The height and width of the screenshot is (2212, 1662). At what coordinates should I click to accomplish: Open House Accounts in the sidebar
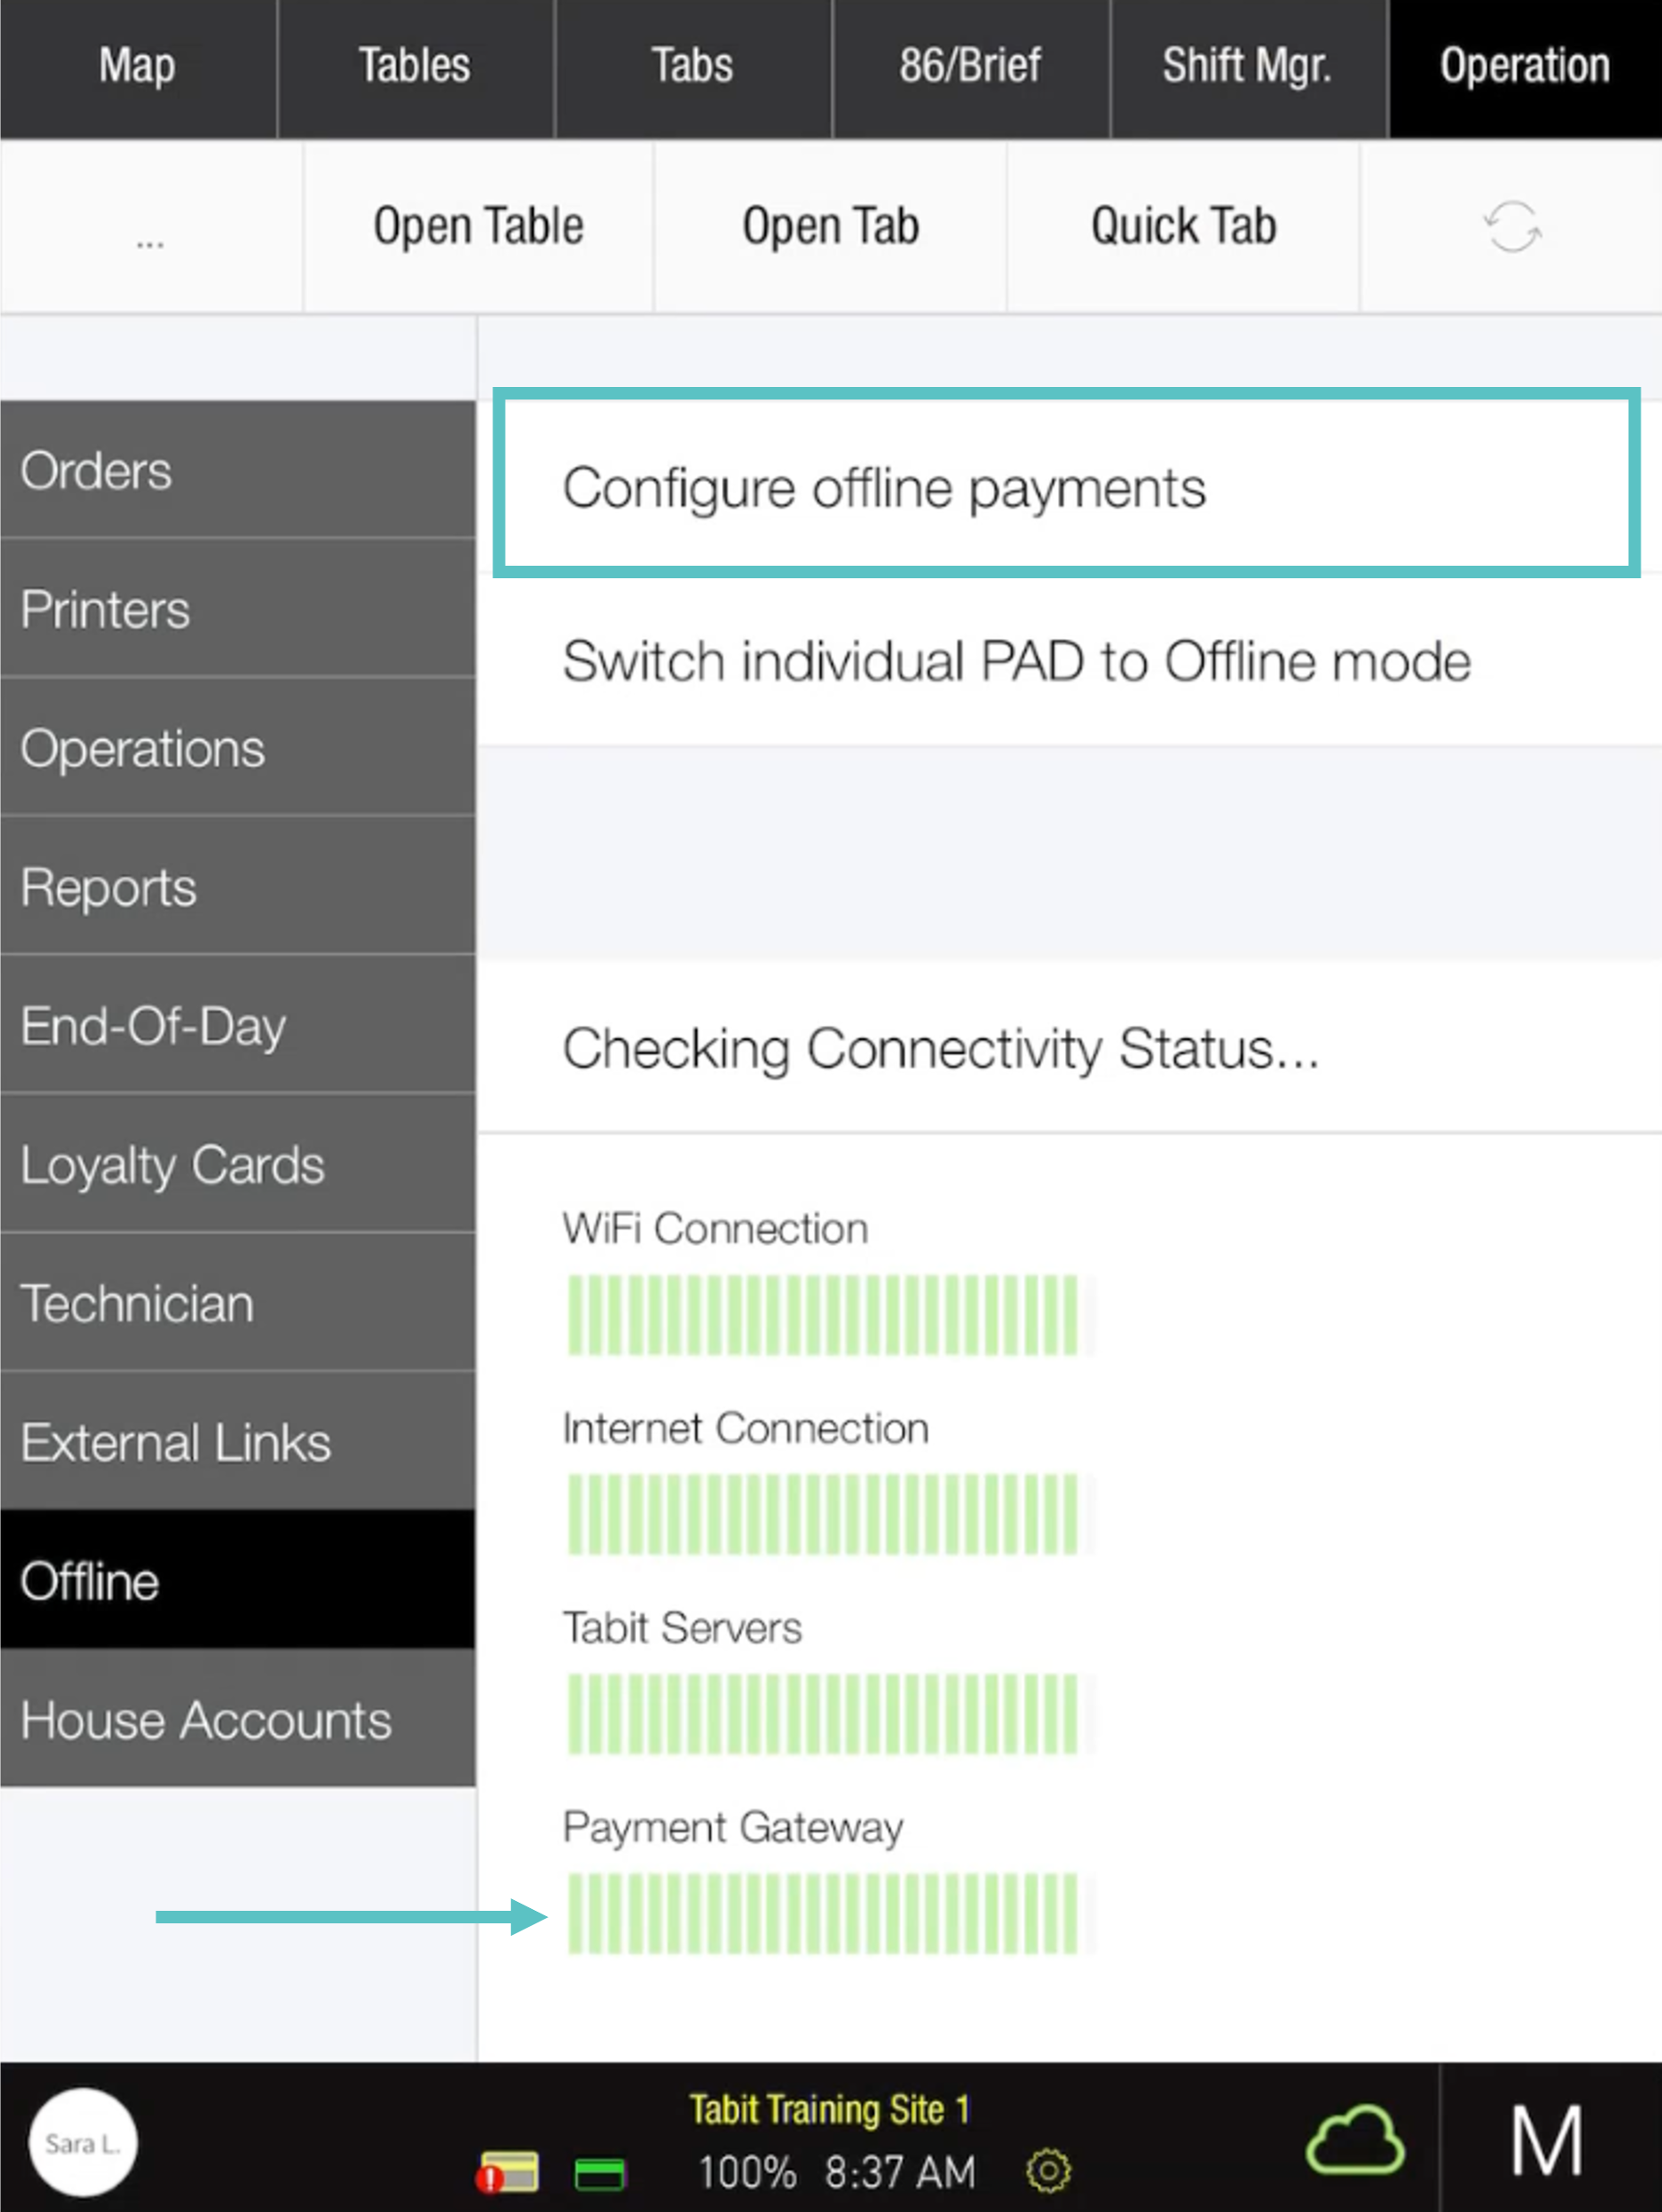coord(237,1719)
